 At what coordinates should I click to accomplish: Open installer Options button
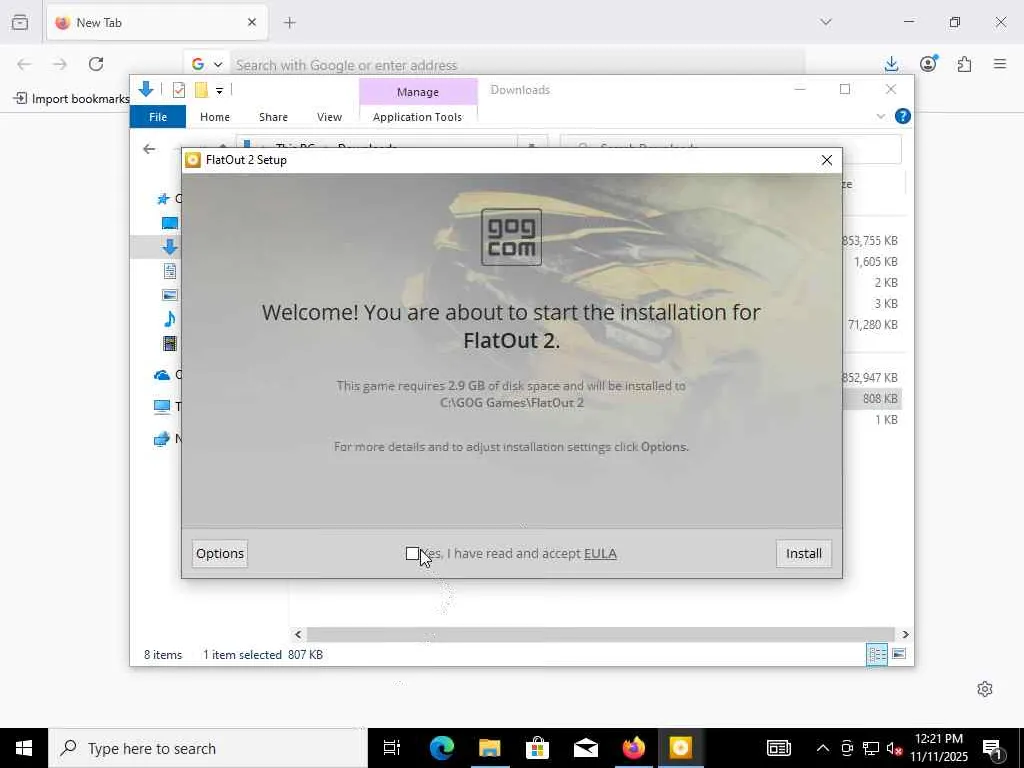coord(220,554)
